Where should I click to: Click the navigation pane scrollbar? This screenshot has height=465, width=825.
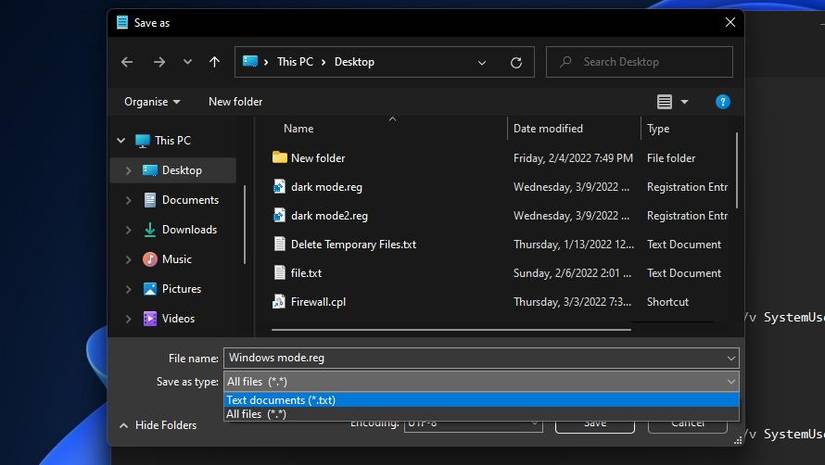point(245,224)
